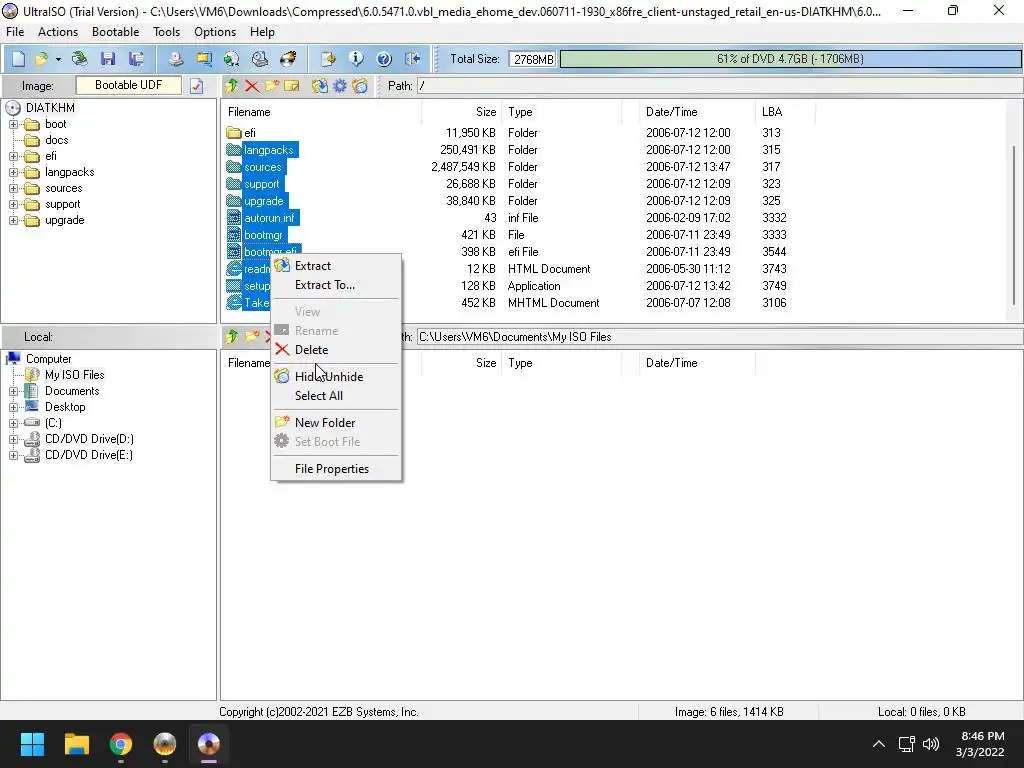
Task: Click the 61% of DVD capacity bar
Action: [791, 59]
